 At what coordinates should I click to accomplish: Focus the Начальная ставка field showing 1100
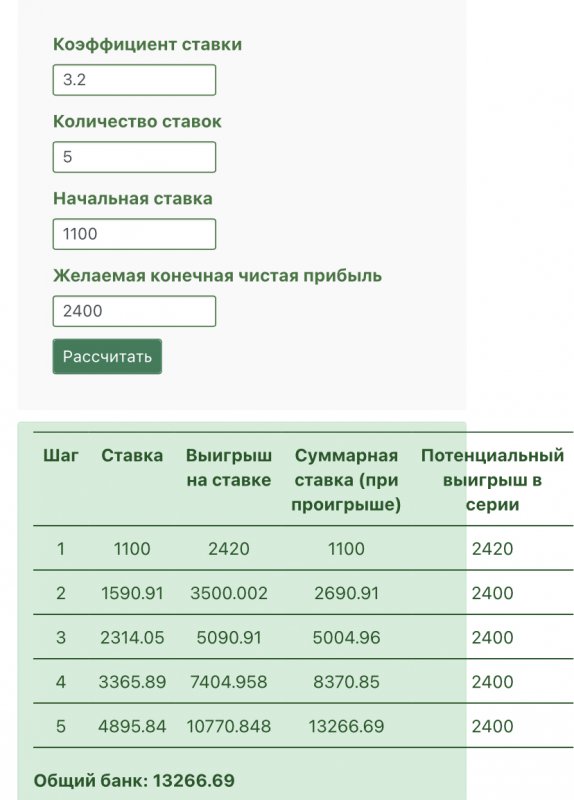(x=134, y=234)
